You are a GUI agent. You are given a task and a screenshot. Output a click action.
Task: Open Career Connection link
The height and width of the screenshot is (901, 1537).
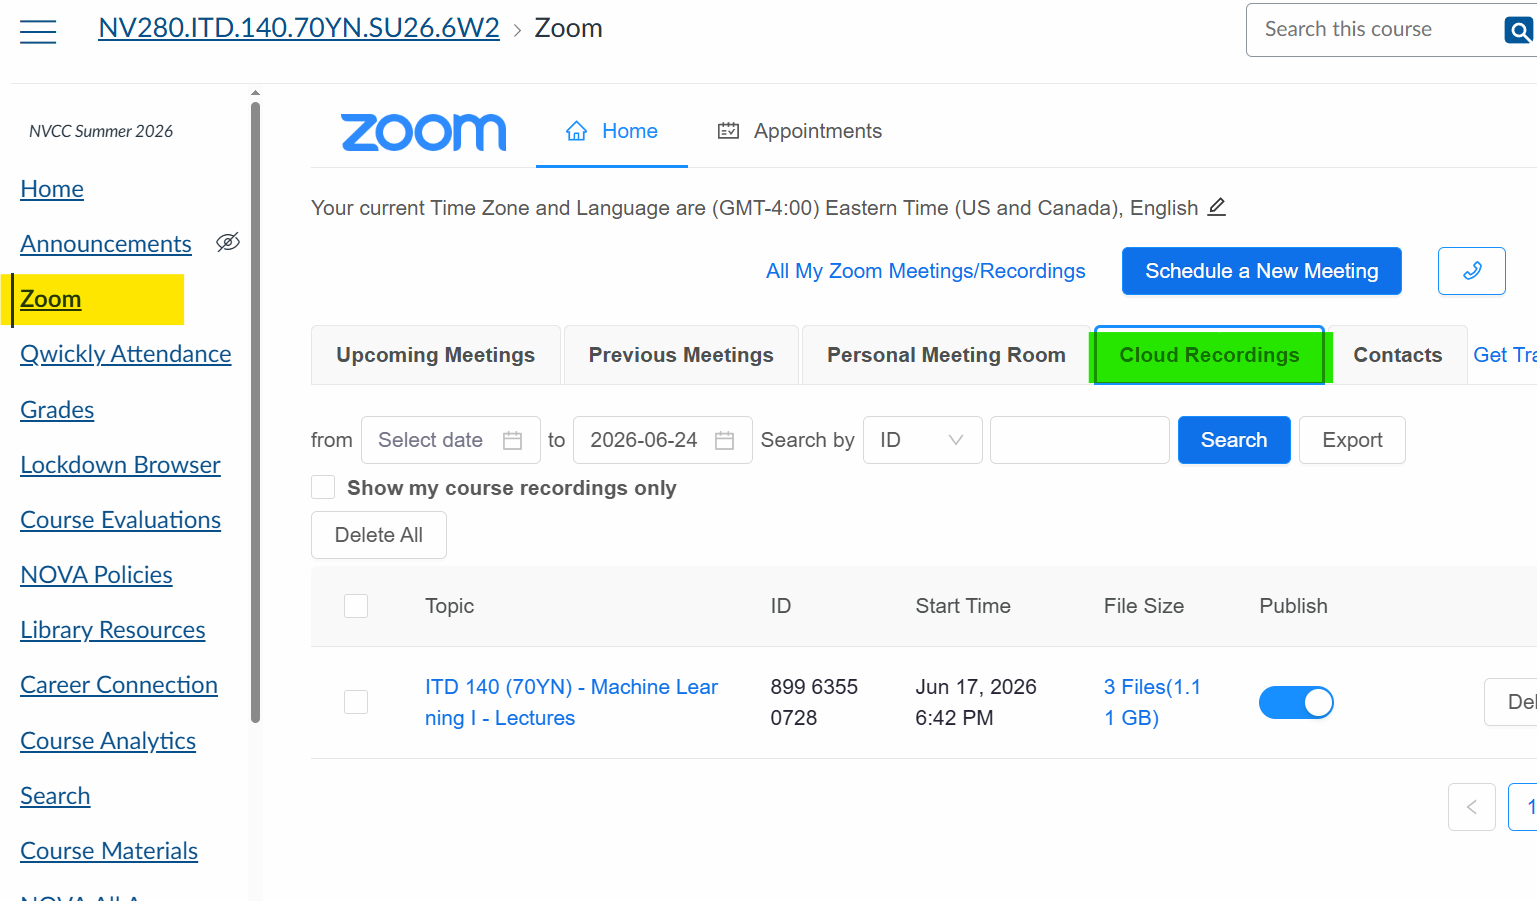(x=119, y=685)
